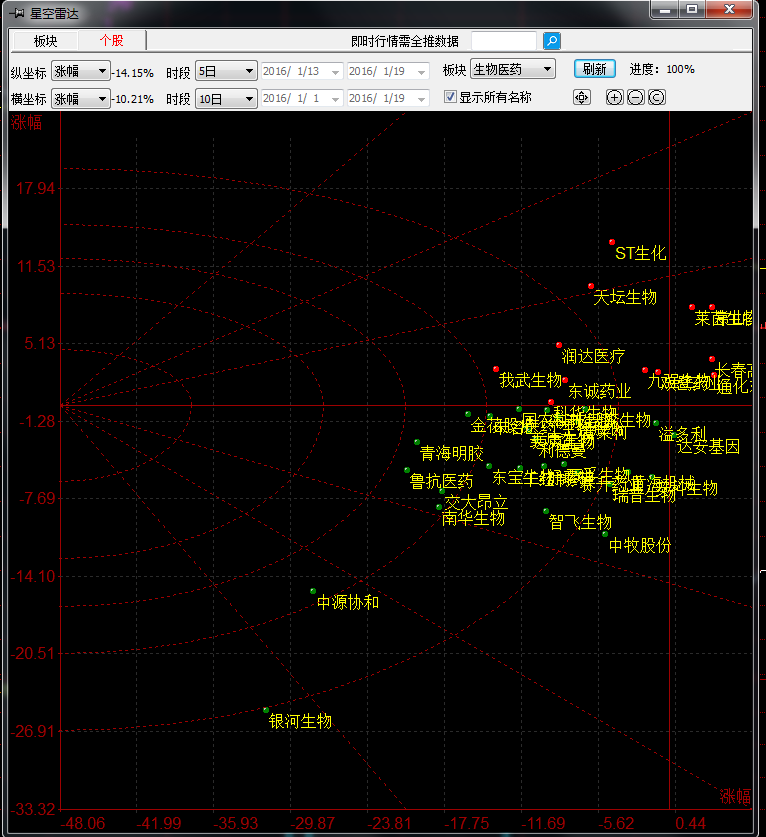Select the 银河生物 green data point
The width and height of the screenshot is (766, 837).
pyautogui.click(x=266, y=710)
